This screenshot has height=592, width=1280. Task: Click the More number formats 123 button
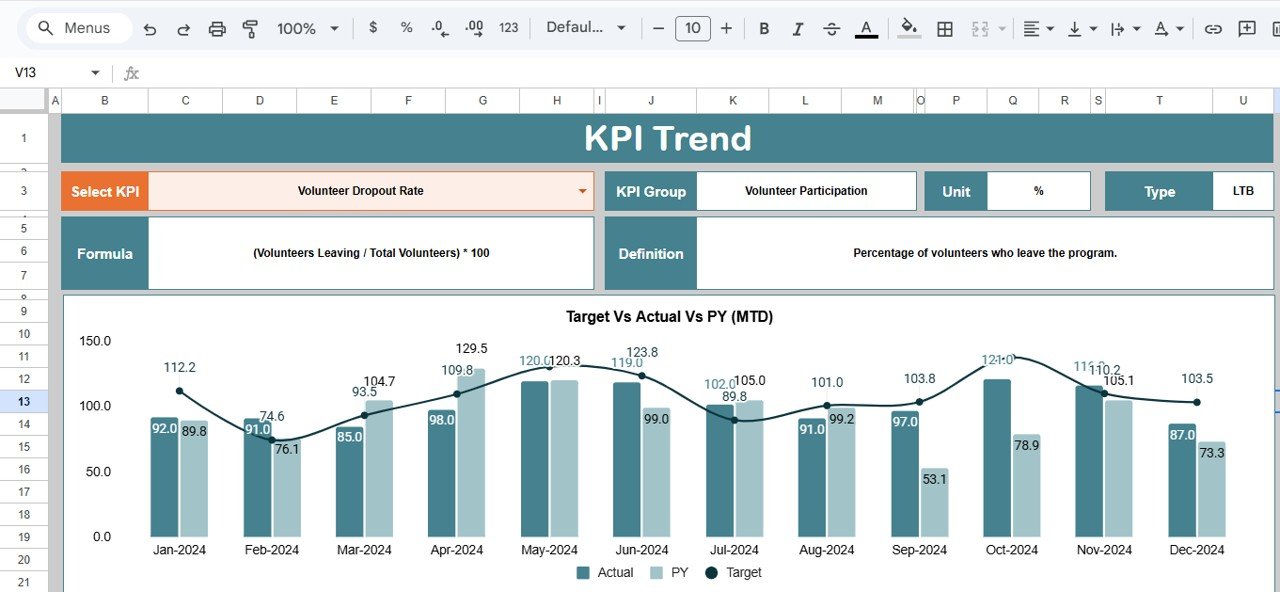pos(508,28)
